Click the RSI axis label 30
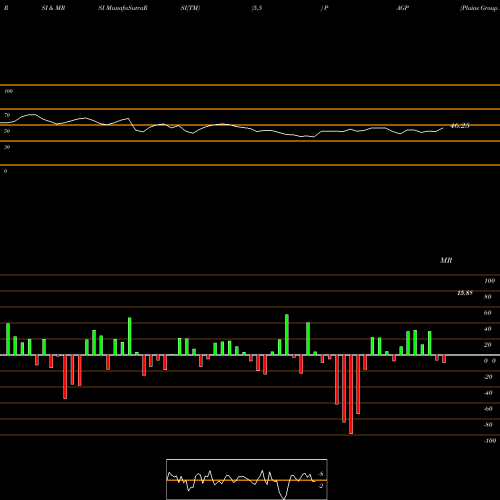This screenshot has width=500, height=500. coord(7,147)
